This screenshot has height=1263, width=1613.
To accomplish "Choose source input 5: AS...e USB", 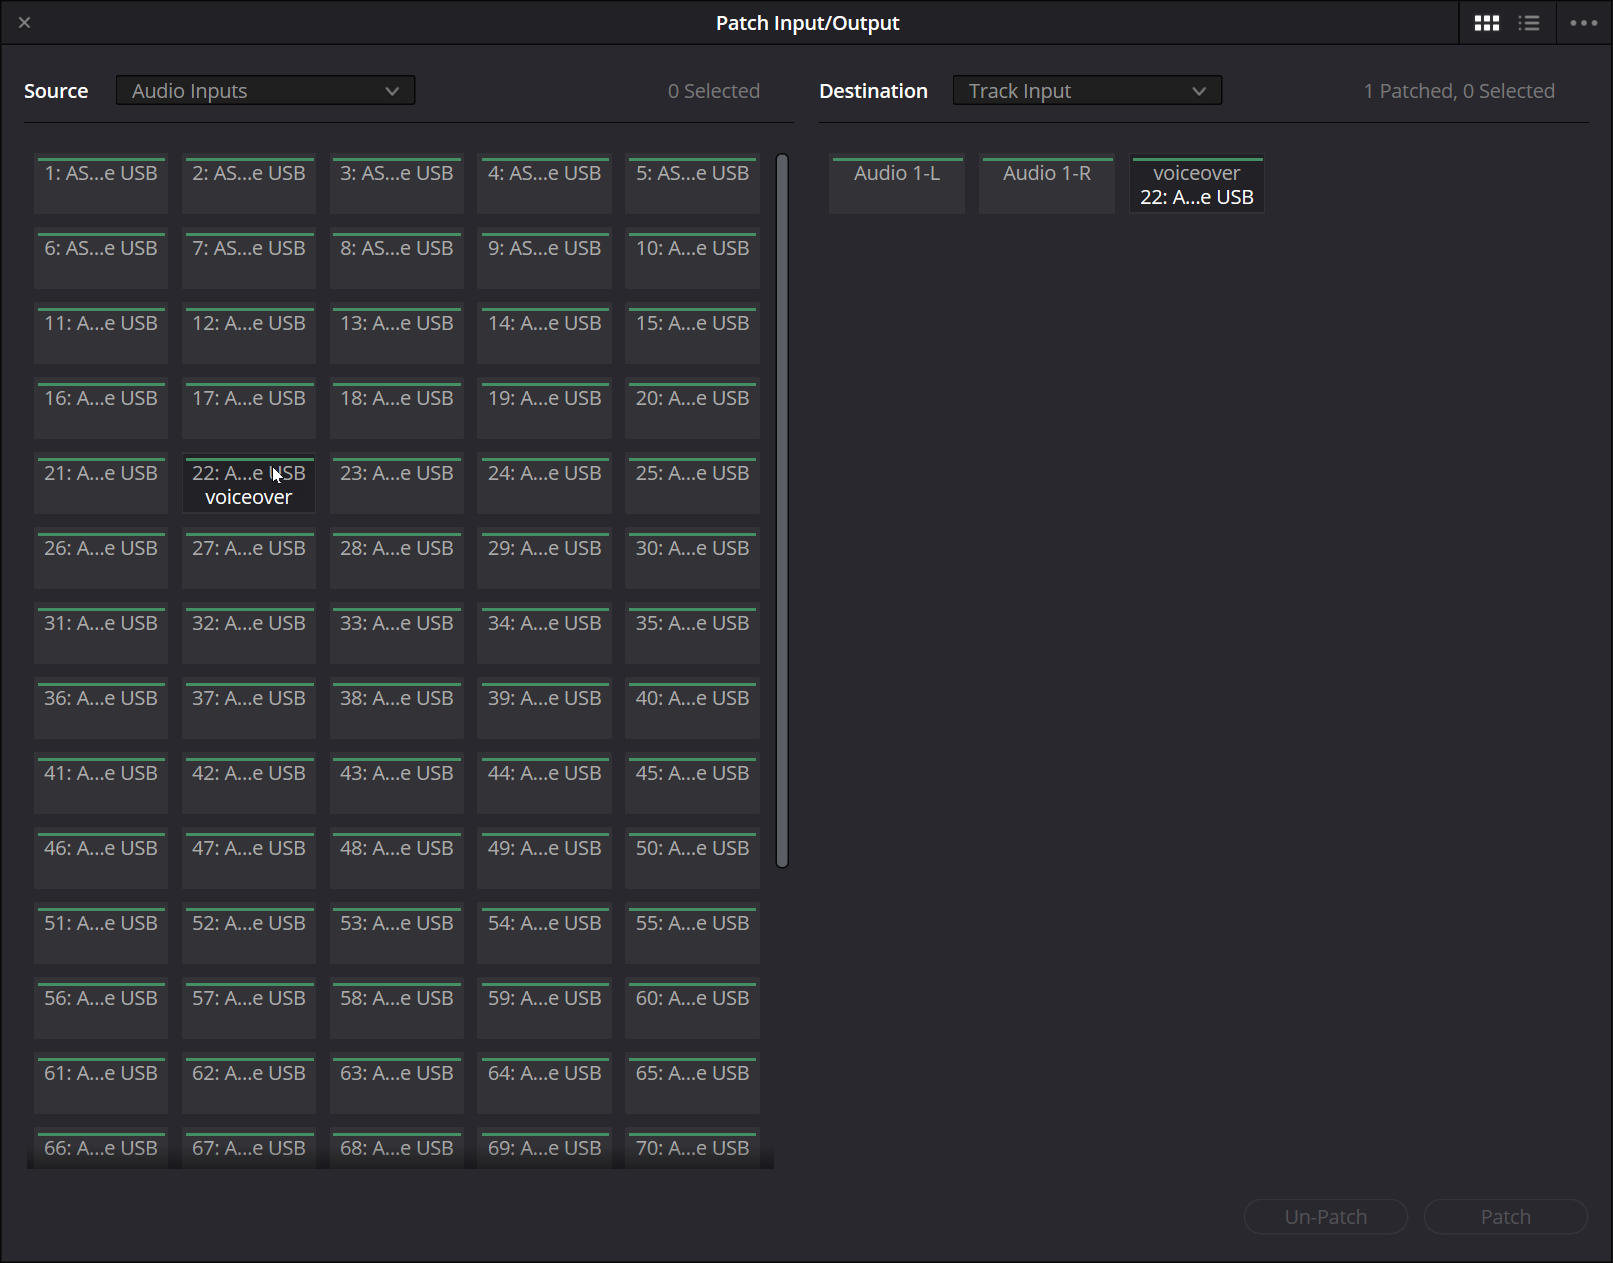I will 693,184.
